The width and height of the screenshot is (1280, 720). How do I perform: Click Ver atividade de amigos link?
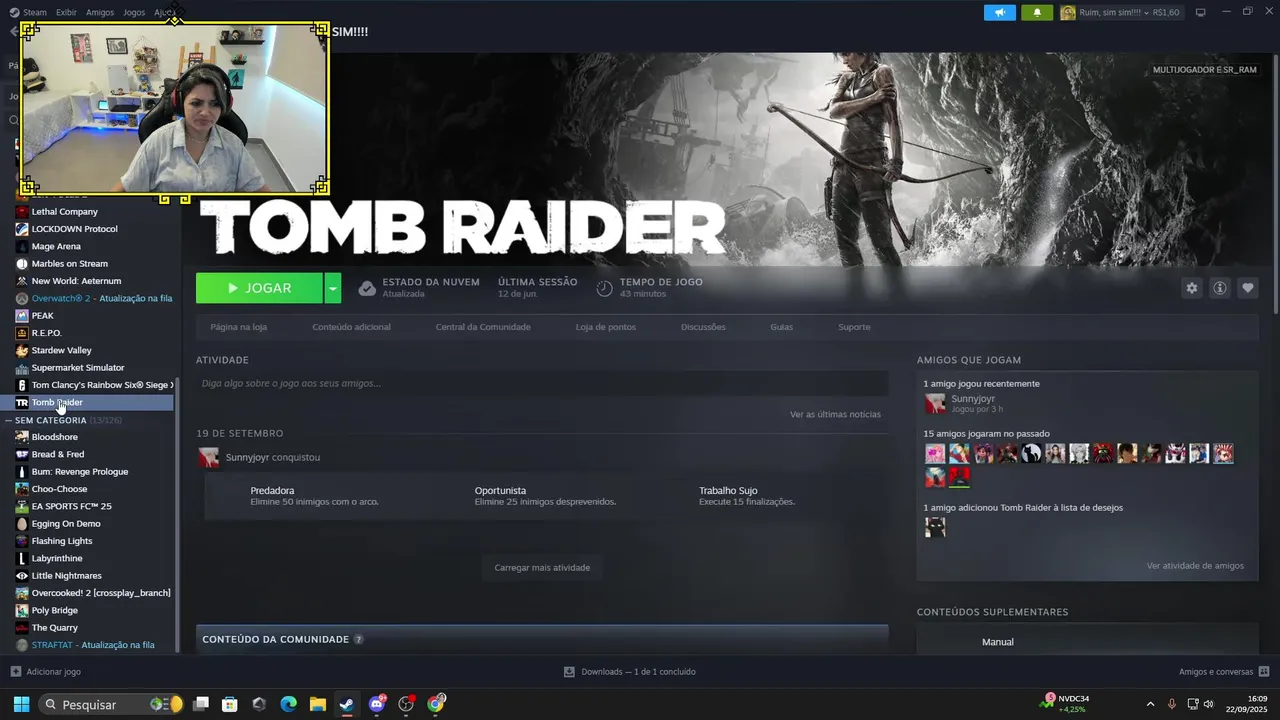[x=1195, y=565]
